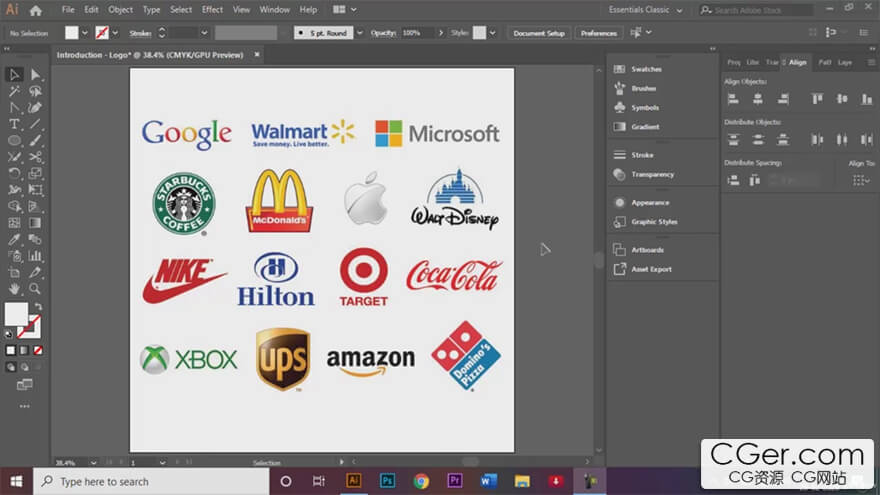The height and width of the screenshot is (495, 880).
Task: Click Horizontal Align Left icon
Action: pos(733,99)
